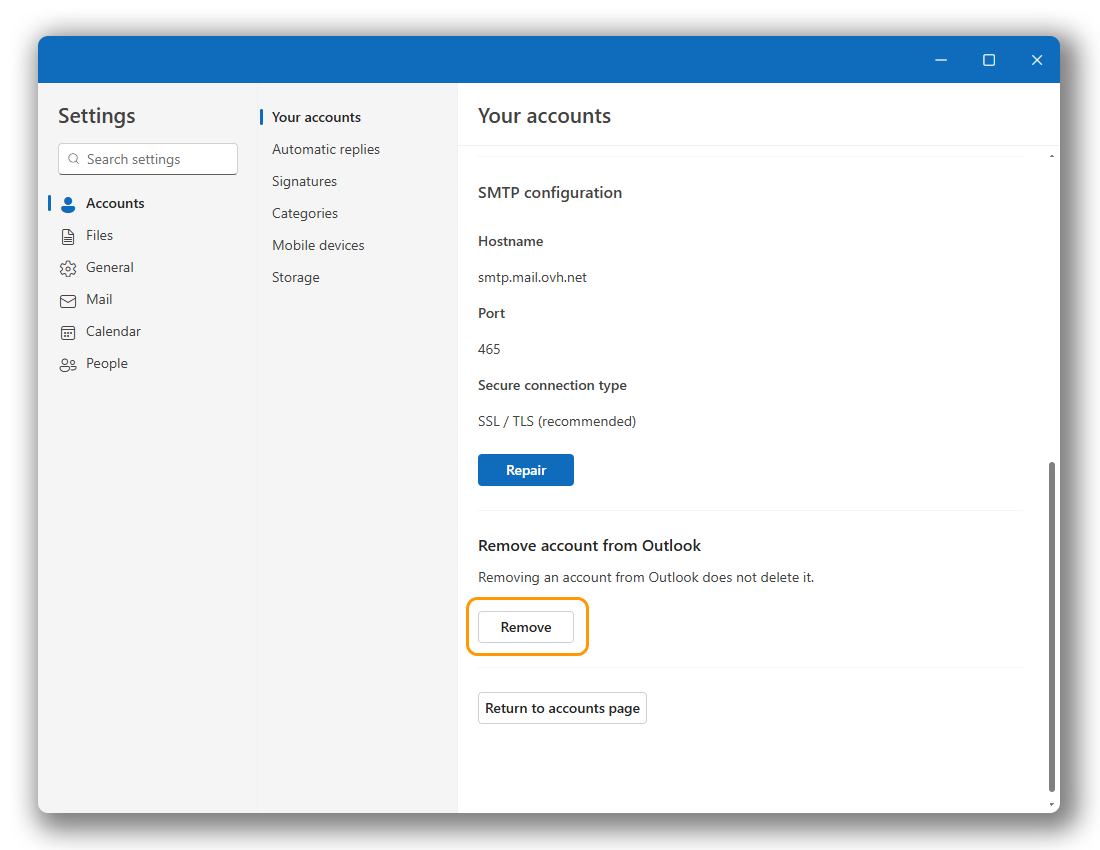This screenshot has width=1100, height=850.
Task: Maximize the Settings window
Action: pos(989,60)
